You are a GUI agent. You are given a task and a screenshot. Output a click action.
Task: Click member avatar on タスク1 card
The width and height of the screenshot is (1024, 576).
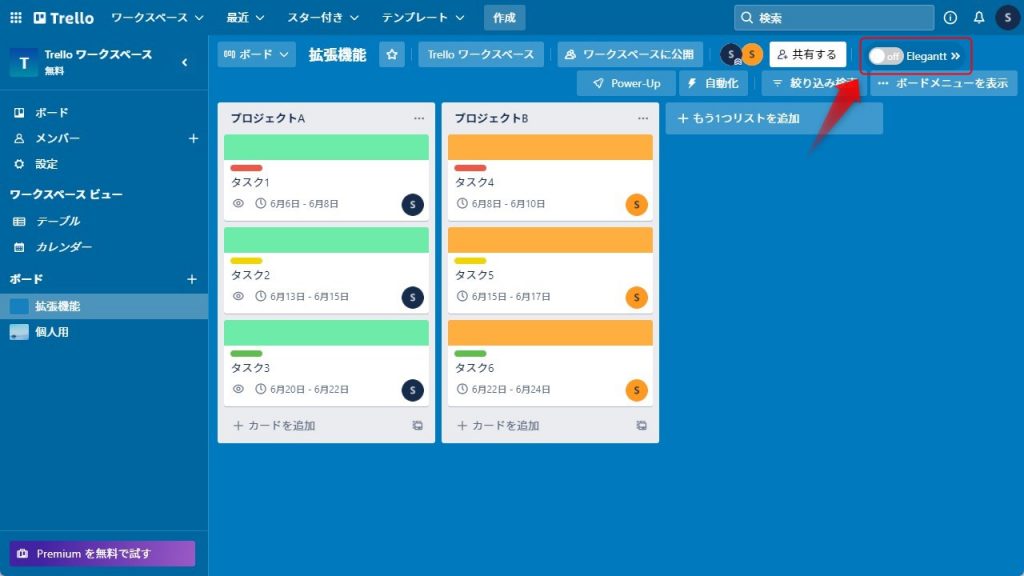coord(413,204)
